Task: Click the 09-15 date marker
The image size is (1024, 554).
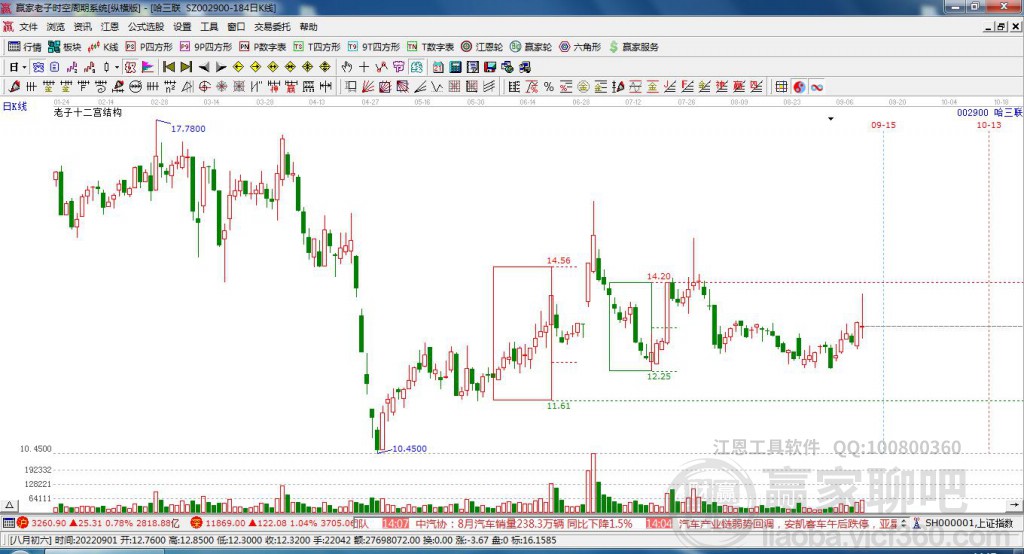Action: [x=884, y=125]
